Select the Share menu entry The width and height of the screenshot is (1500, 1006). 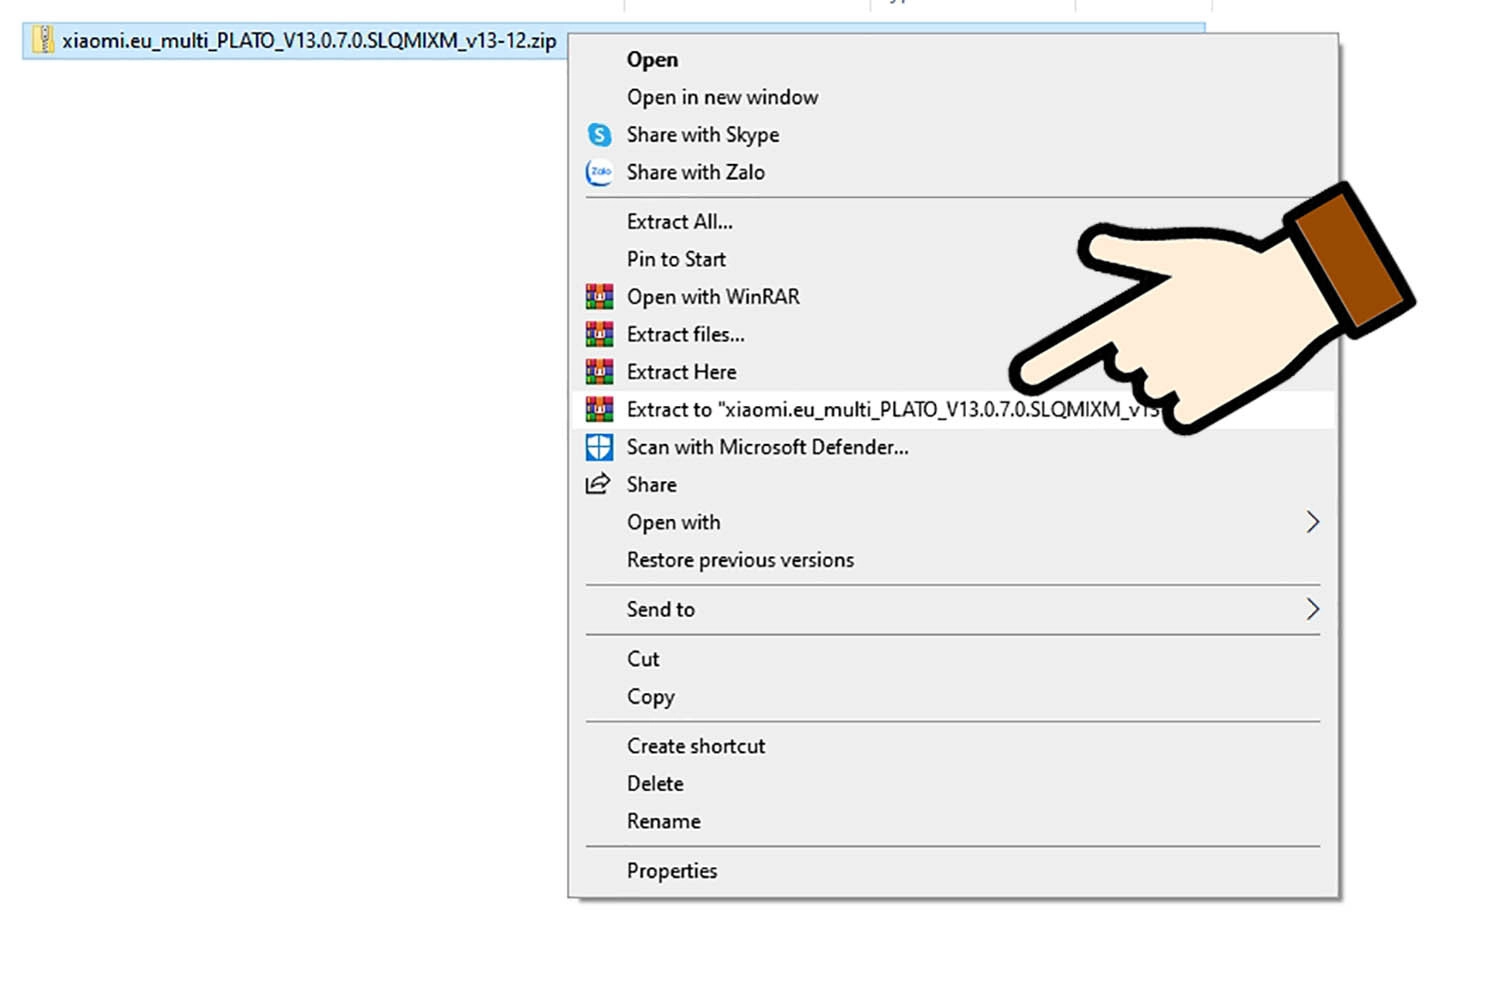pyautogui.click(x=954, y=484)
